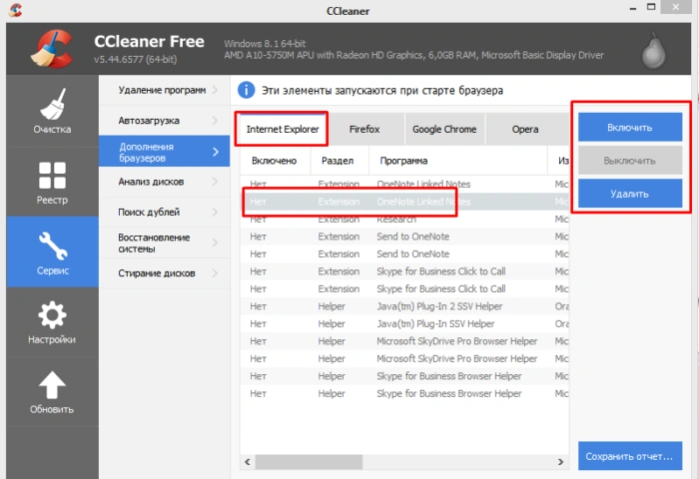Switch to Internet Explorer tab
The image size is (699, 479).
coord(282,129)
